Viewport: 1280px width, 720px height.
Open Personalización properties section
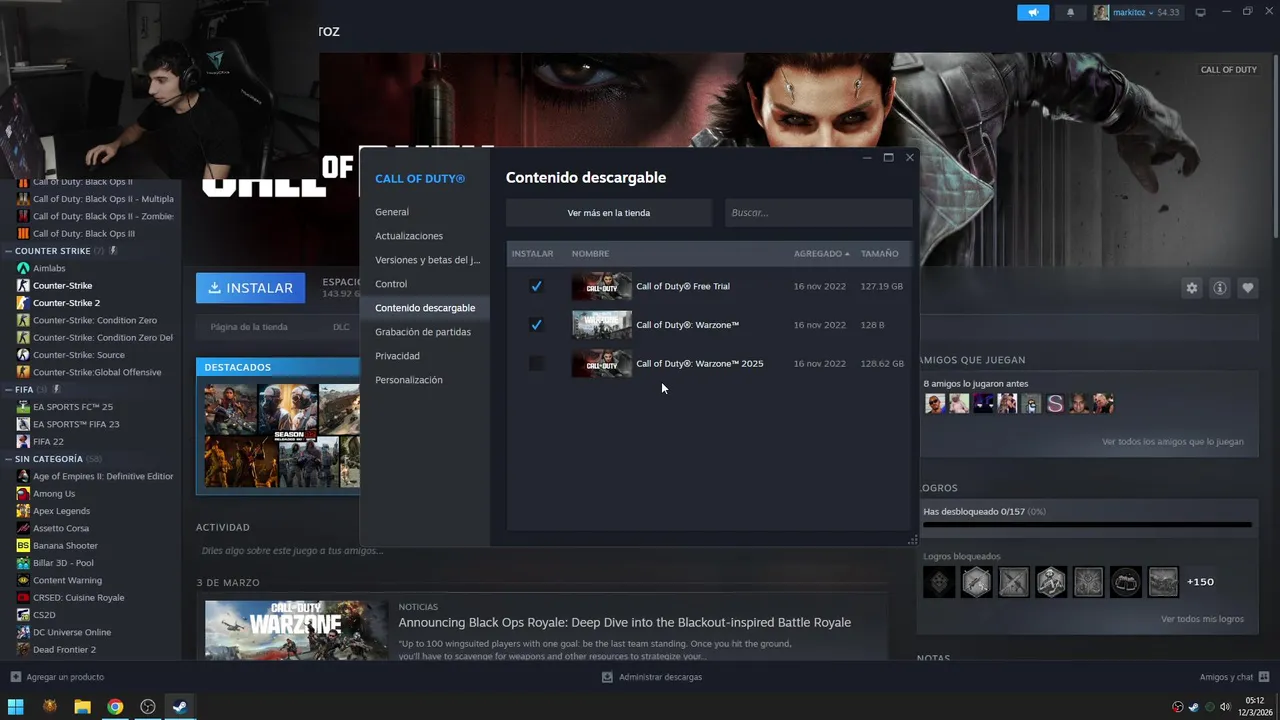[x=408, y=380]
